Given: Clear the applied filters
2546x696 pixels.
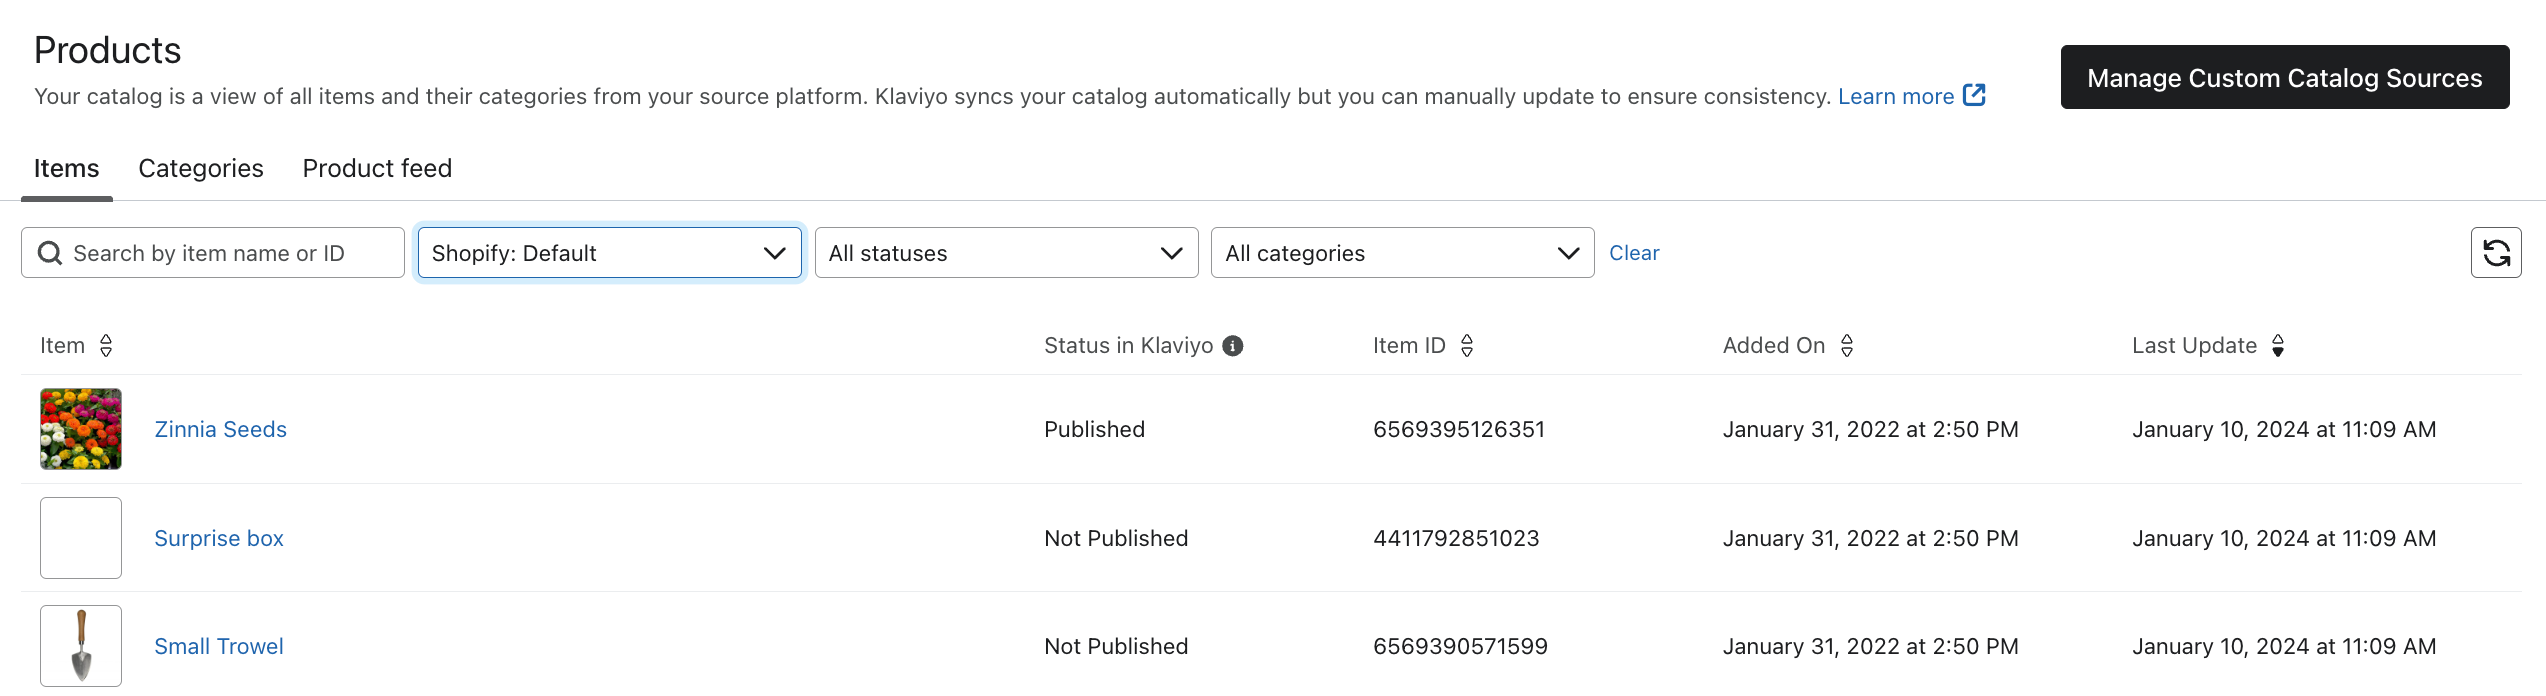Looking at the screenshot, I should 1633,253.
